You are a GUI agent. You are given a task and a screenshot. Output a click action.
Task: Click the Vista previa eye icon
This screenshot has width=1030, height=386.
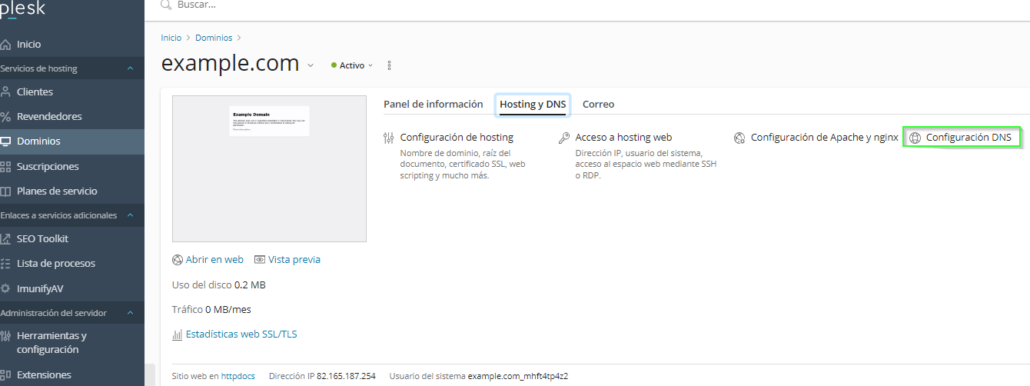click(259, 259)
